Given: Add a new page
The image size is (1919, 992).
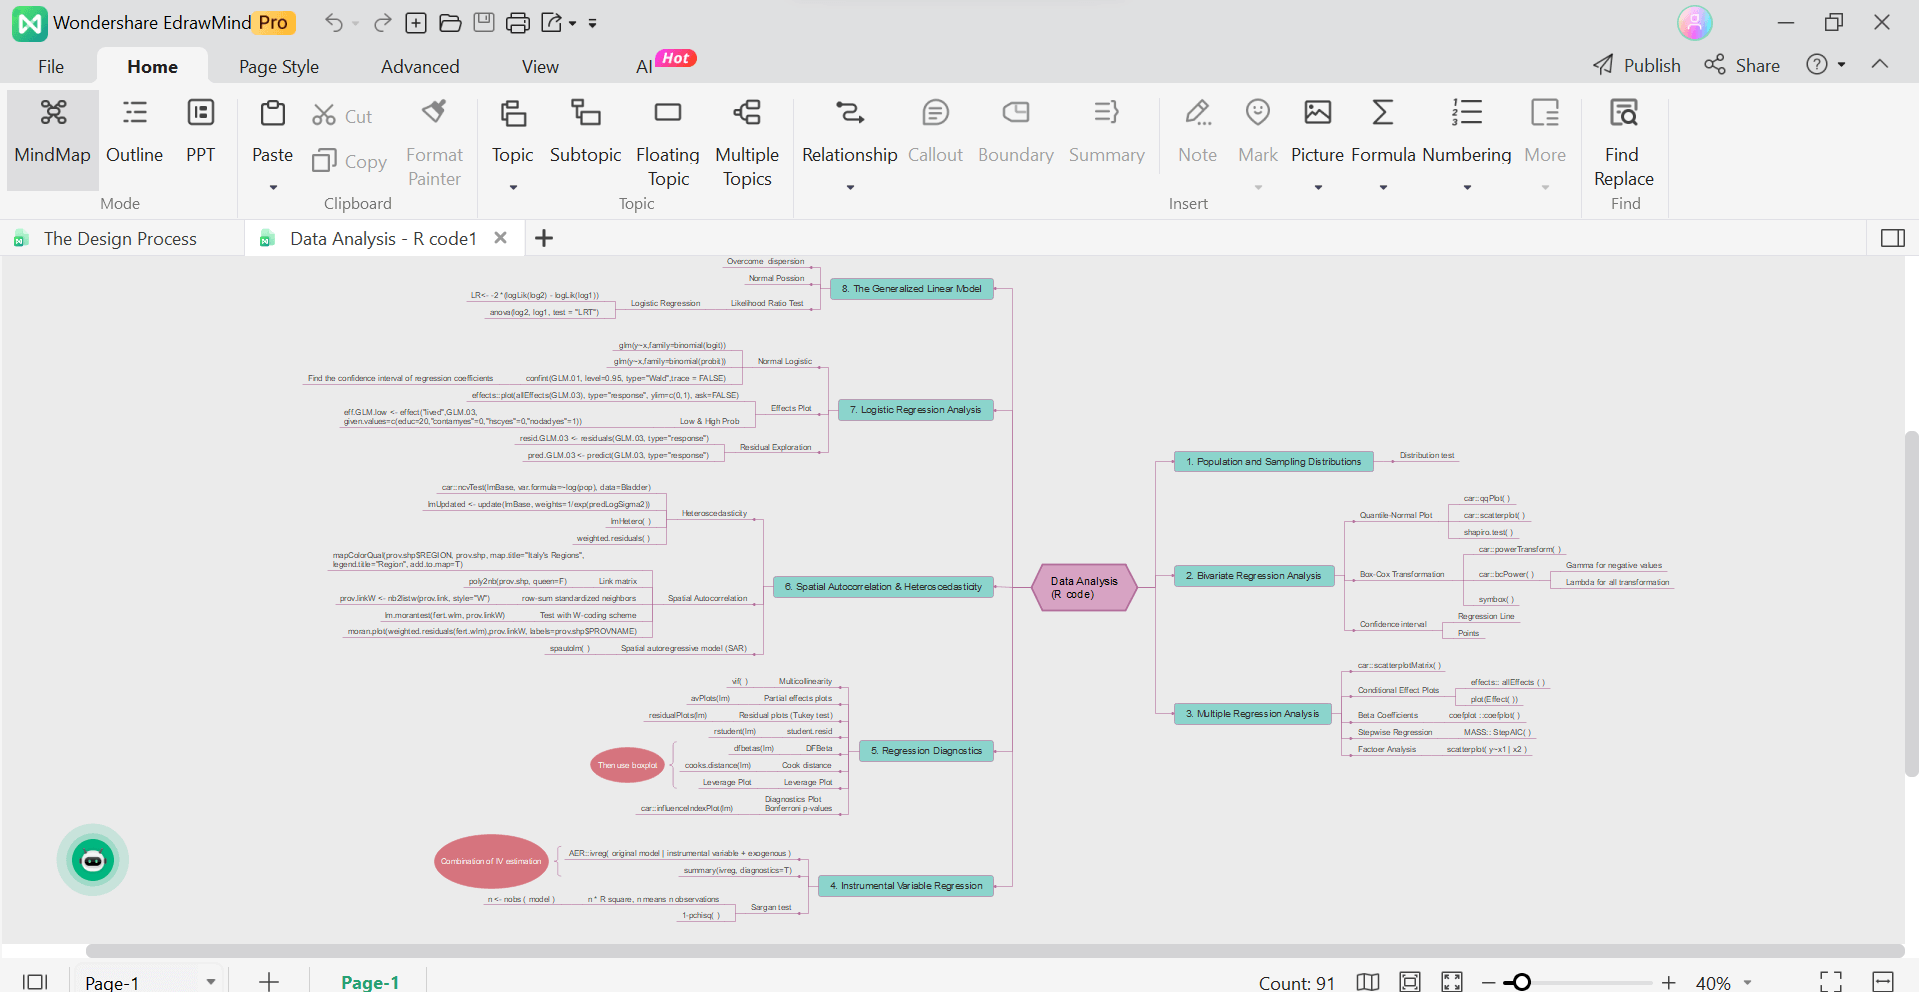Looking at the screenshot, I should [x=269, y=982].
